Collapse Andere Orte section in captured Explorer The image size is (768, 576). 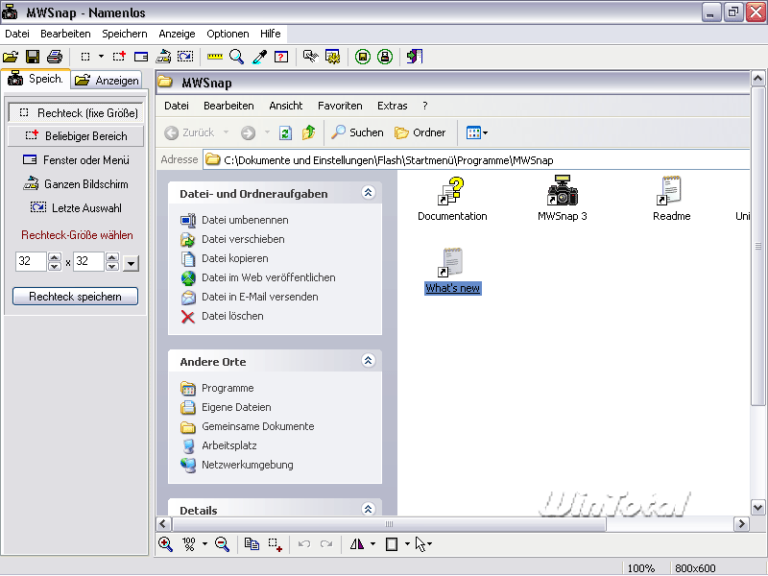pos(368,361)
